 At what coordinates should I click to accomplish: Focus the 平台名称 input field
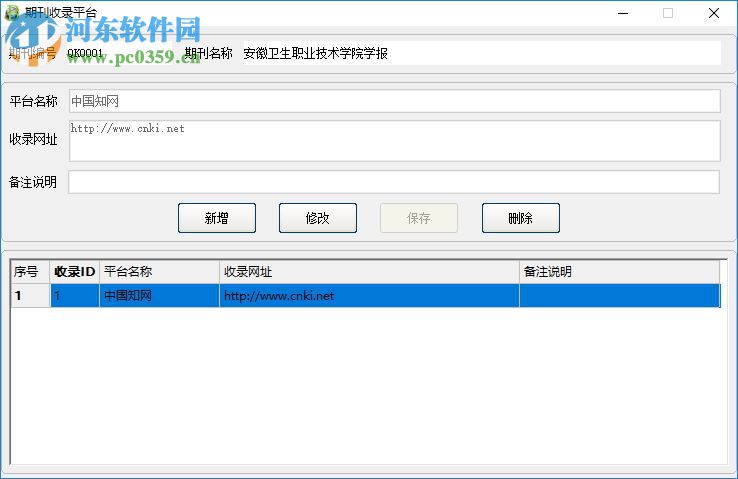click(x=394, y=101)
